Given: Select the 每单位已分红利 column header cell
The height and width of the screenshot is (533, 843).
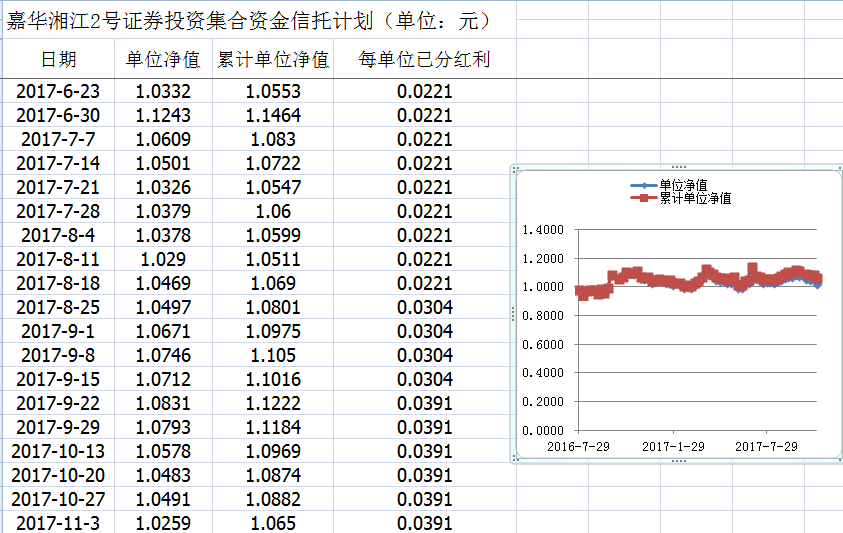Looking at the screenshot, I should click(x=424, y=60).
